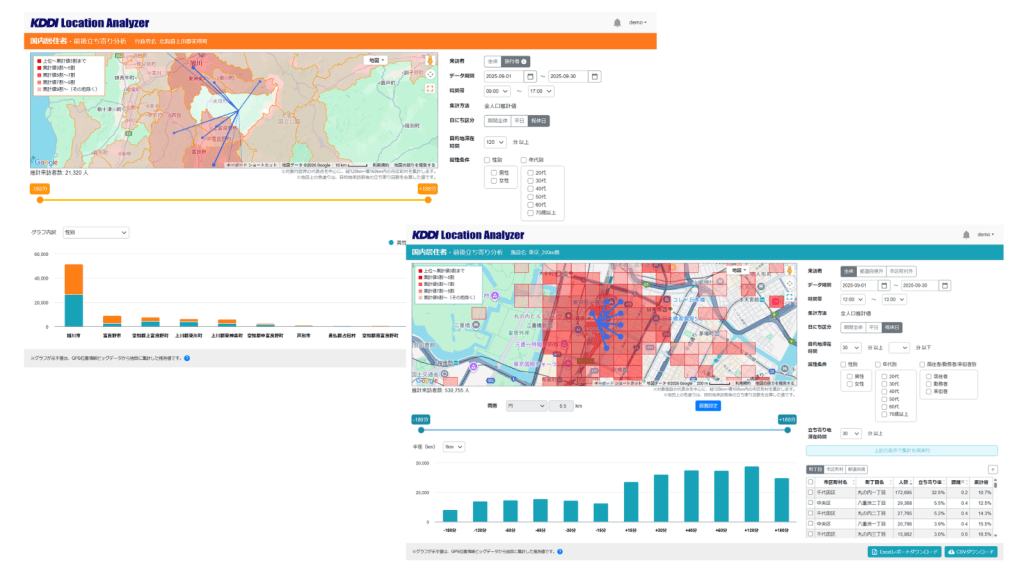Viewport: 1024px width, 576px height.
Task: Recenter the Tokyo map with locate icon
Action: 789,284
